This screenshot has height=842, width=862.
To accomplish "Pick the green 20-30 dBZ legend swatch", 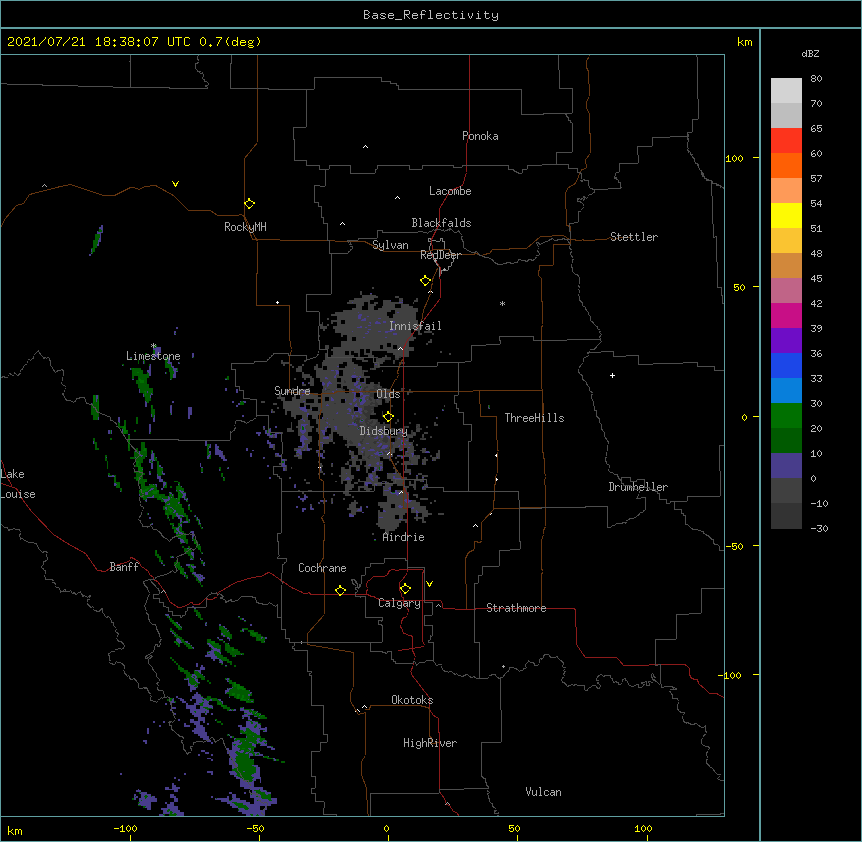I will click(x=786, y=416).
